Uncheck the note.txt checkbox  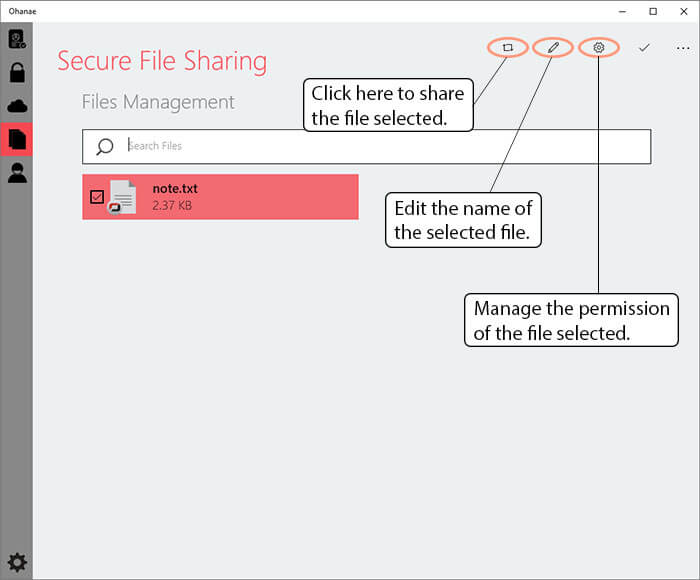tap(97, 197)
